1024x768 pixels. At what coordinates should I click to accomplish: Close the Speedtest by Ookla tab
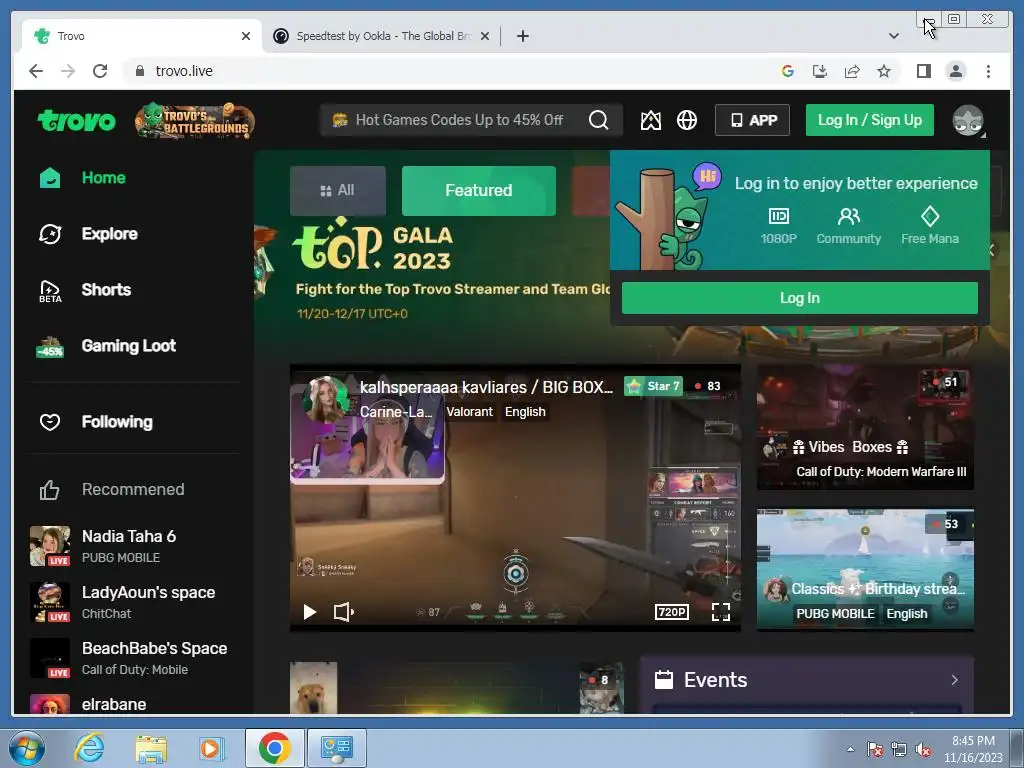click(x=485, y=36)
